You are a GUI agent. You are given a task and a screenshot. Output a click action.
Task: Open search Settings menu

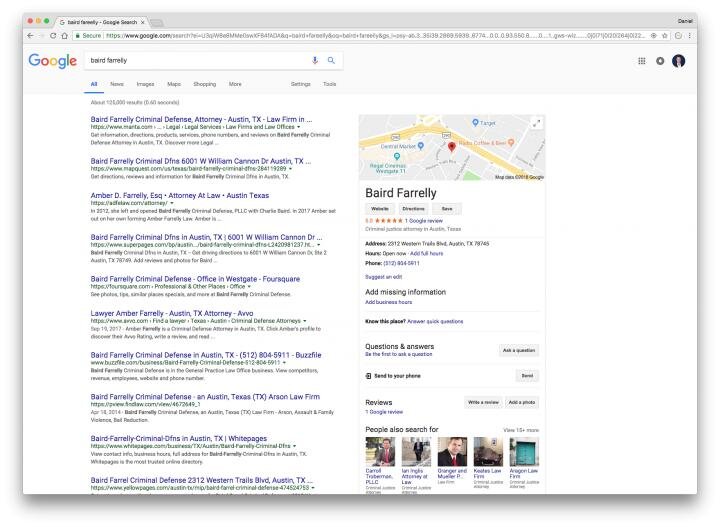301,84
